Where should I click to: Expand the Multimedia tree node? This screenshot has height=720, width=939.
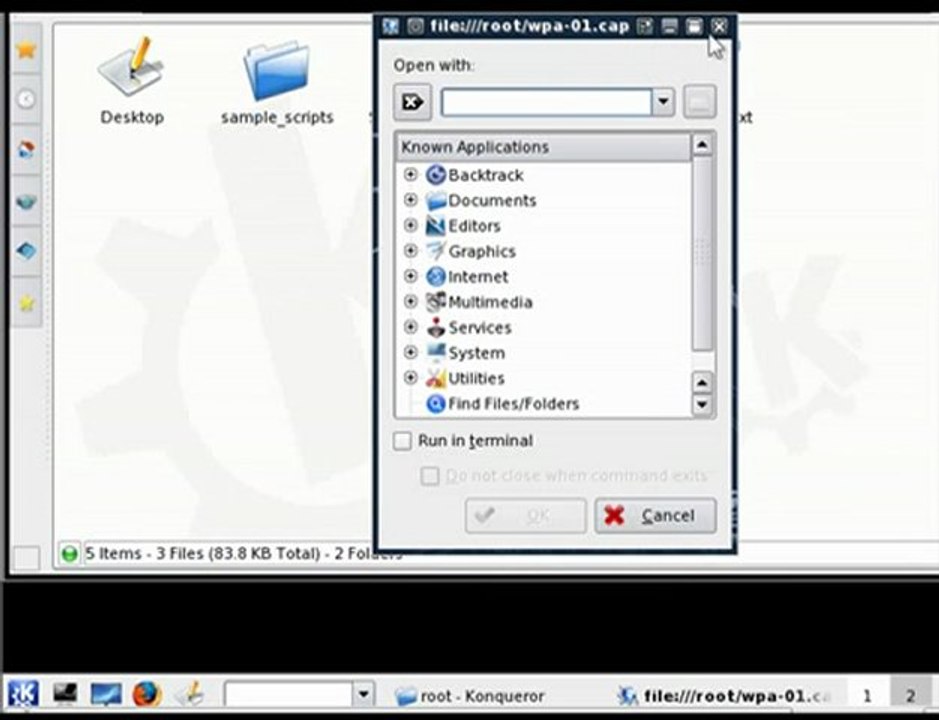pyautogui.click(x=411, y=301)
